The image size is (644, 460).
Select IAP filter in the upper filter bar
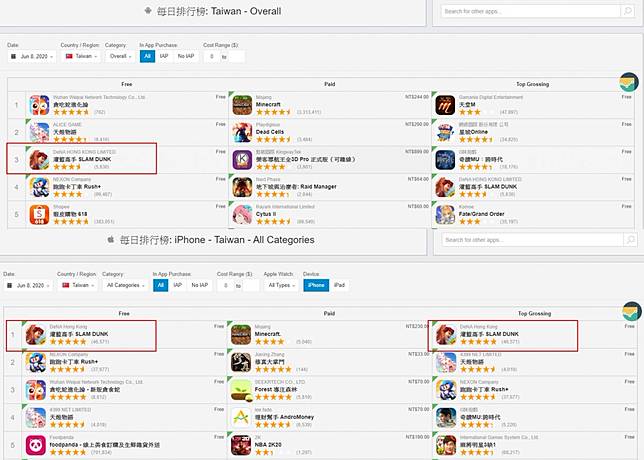point(164,56)
